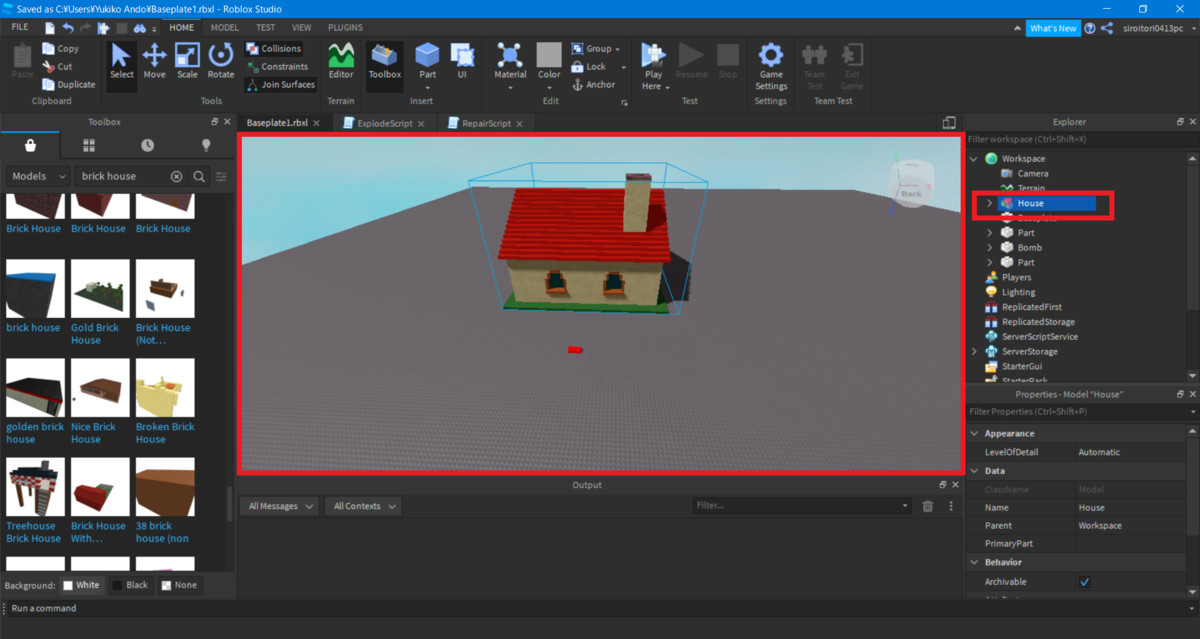Open the UI insert tool
1200x639 pixels.
(462, 62)
